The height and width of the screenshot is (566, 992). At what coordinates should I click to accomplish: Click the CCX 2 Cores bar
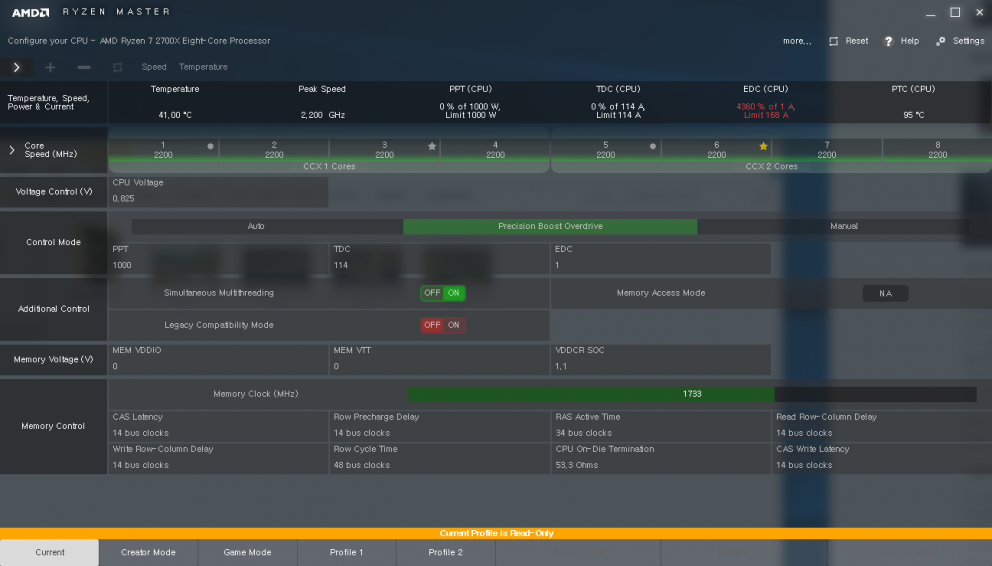[x=771, y=166]
